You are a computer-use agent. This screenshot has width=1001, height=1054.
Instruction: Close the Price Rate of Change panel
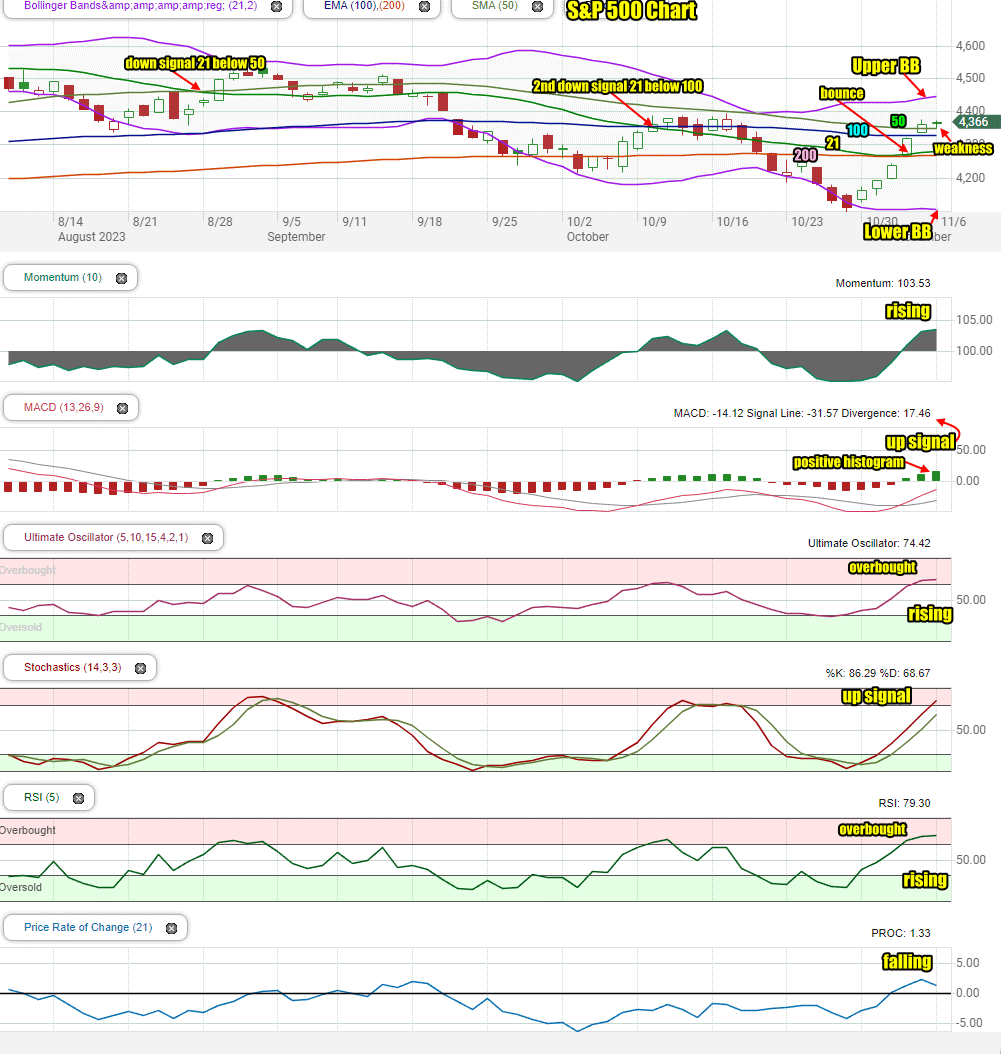click(x=171, y=928)
